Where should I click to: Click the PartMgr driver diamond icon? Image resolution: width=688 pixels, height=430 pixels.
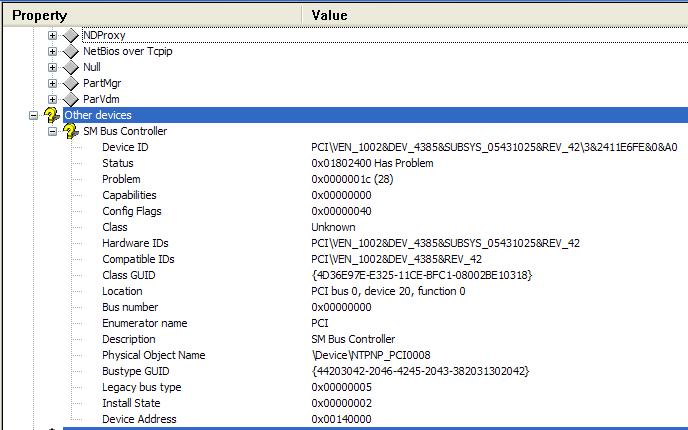click(71, 83)
